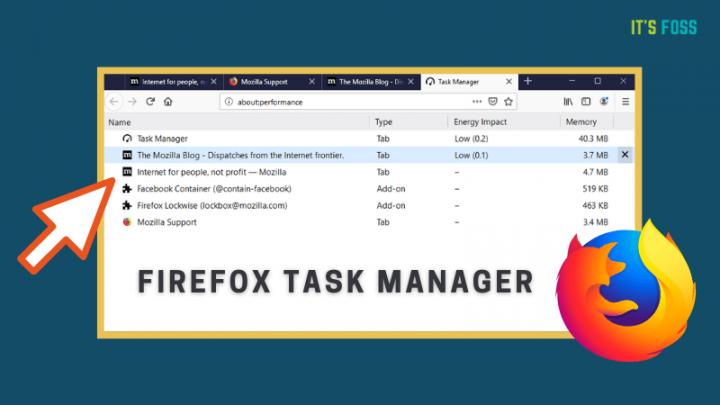Minimize the Firefox window
The width and height of the screenshot is (720, 405).
pos(572,81)
